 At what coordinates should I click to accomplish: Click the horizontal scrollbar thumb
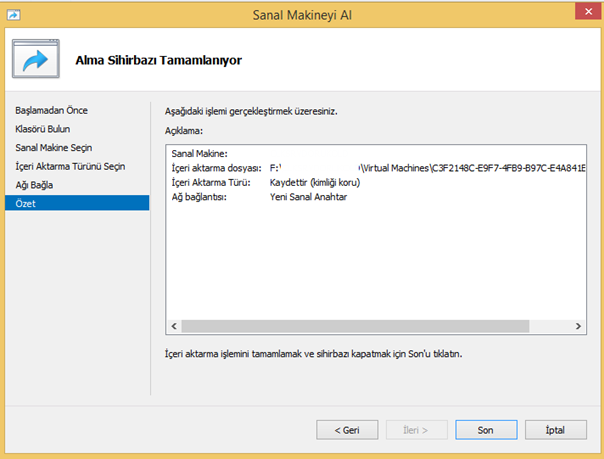pyautogui.click(x=355, y=326)
